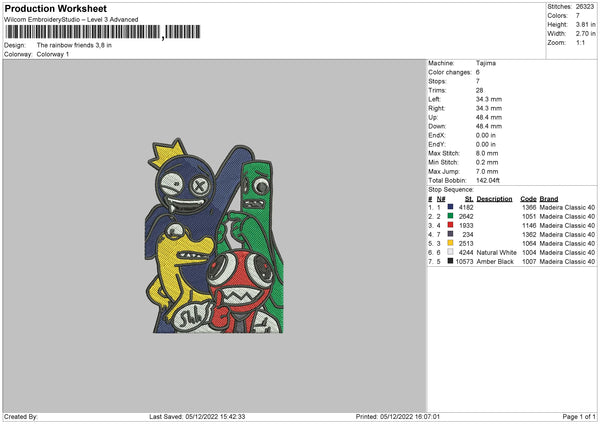Image resolution: width=600 pixels, height=424 pixels.
Task: Click the "Stop Sequence:" heading
Action: pos(451,190)
